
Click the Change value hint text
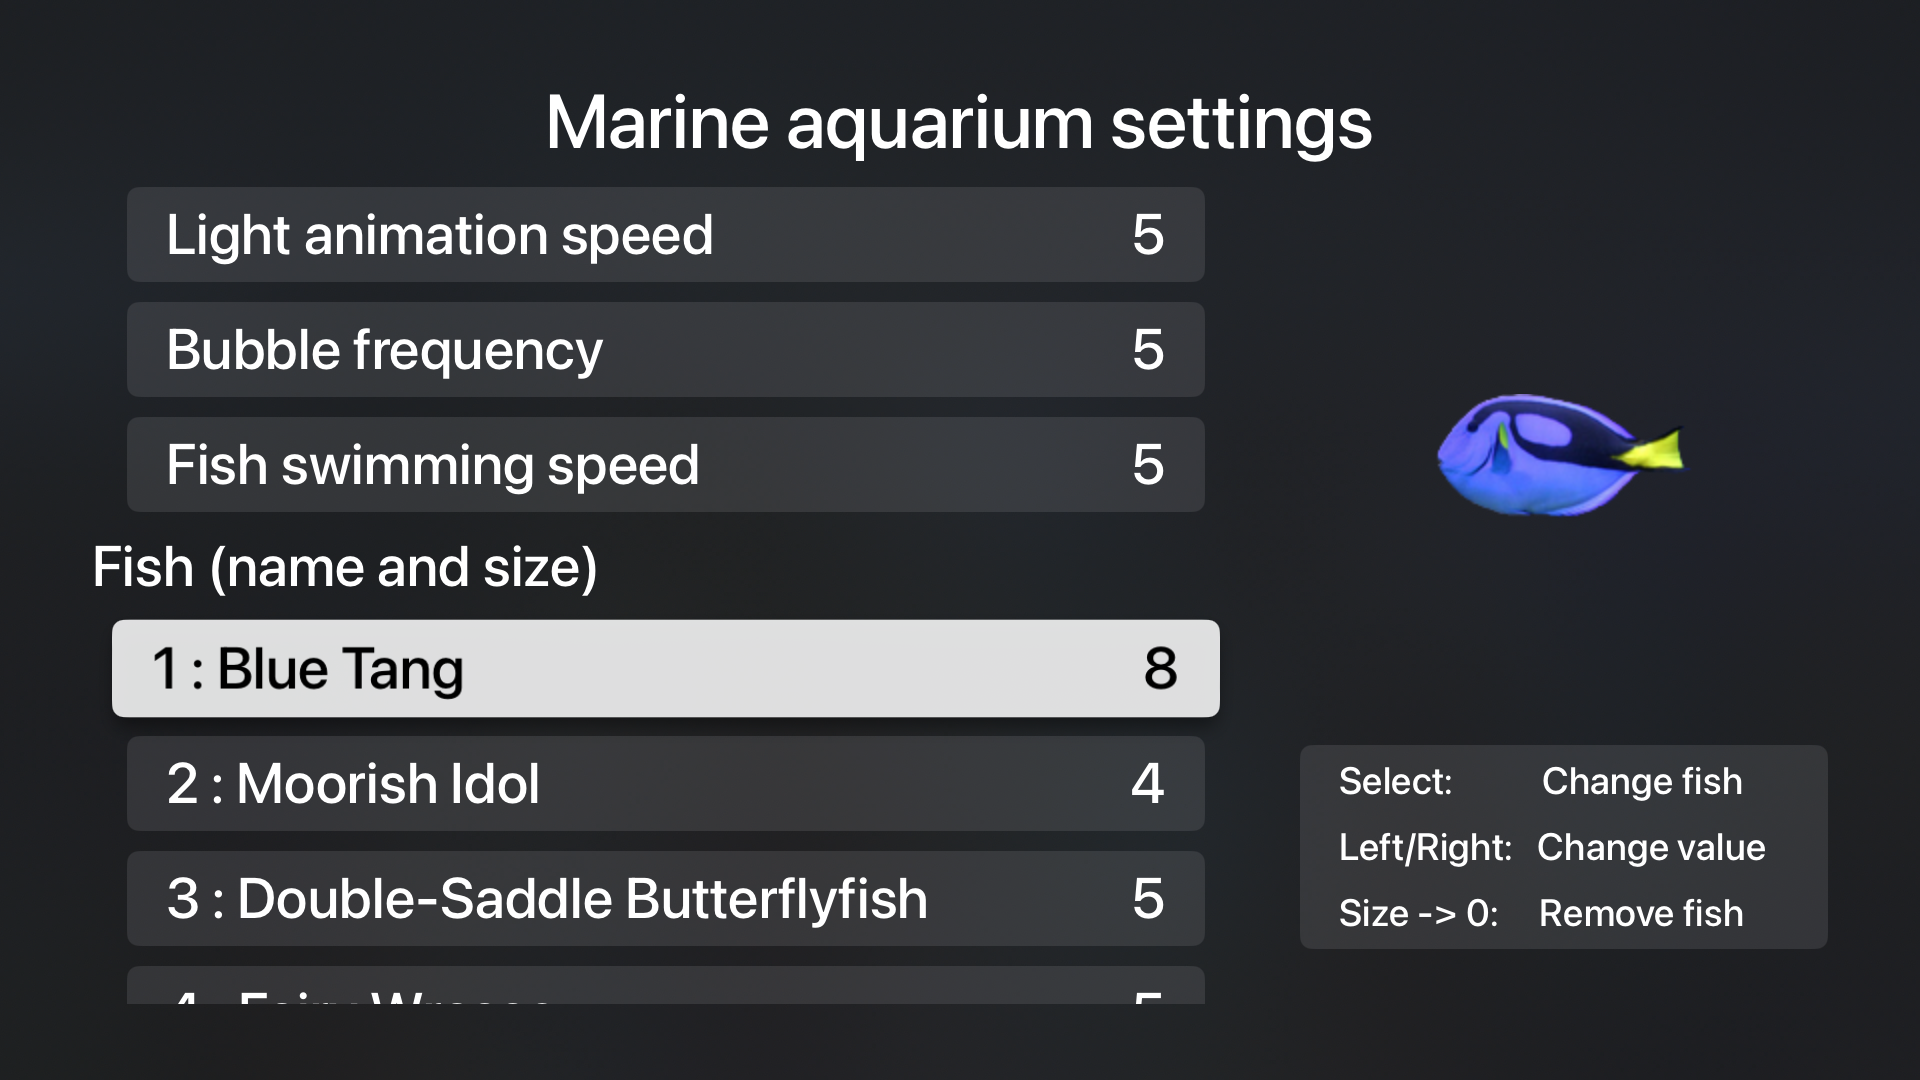[1650, 847]
